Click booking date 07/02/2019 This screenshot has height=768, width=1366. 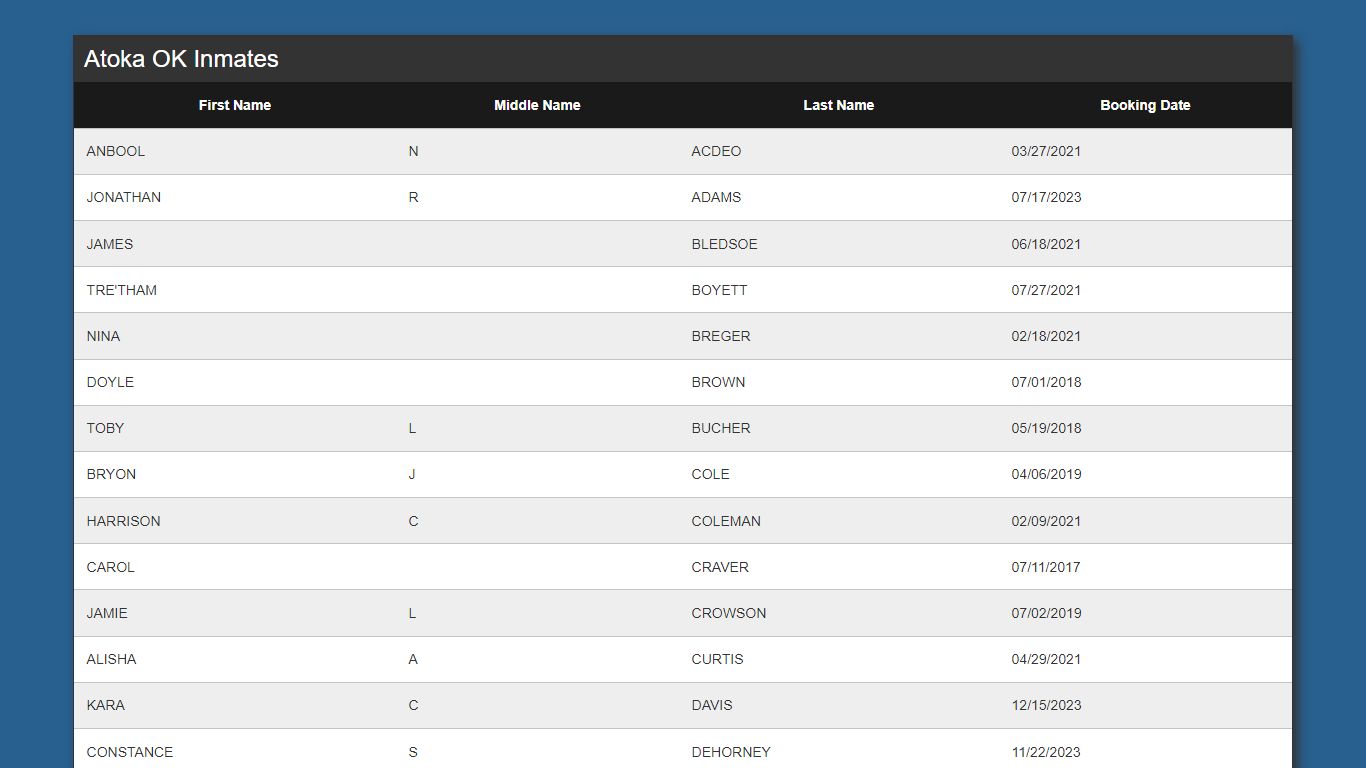click(x=1046, y=613)
